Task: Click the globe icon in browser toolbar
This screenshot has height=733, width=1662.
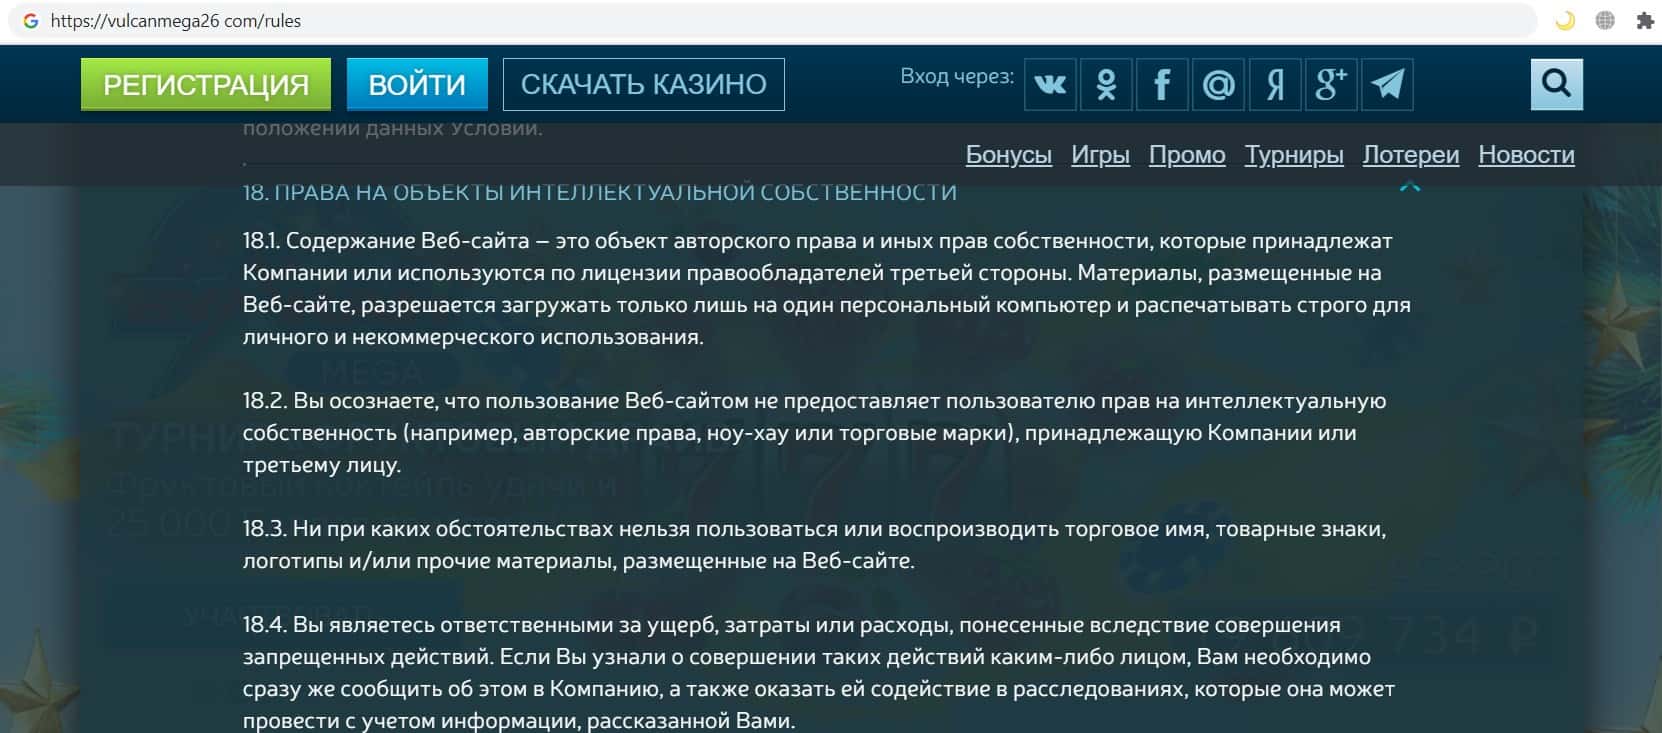Action: pyautogui.click(x=1605, y=20)
